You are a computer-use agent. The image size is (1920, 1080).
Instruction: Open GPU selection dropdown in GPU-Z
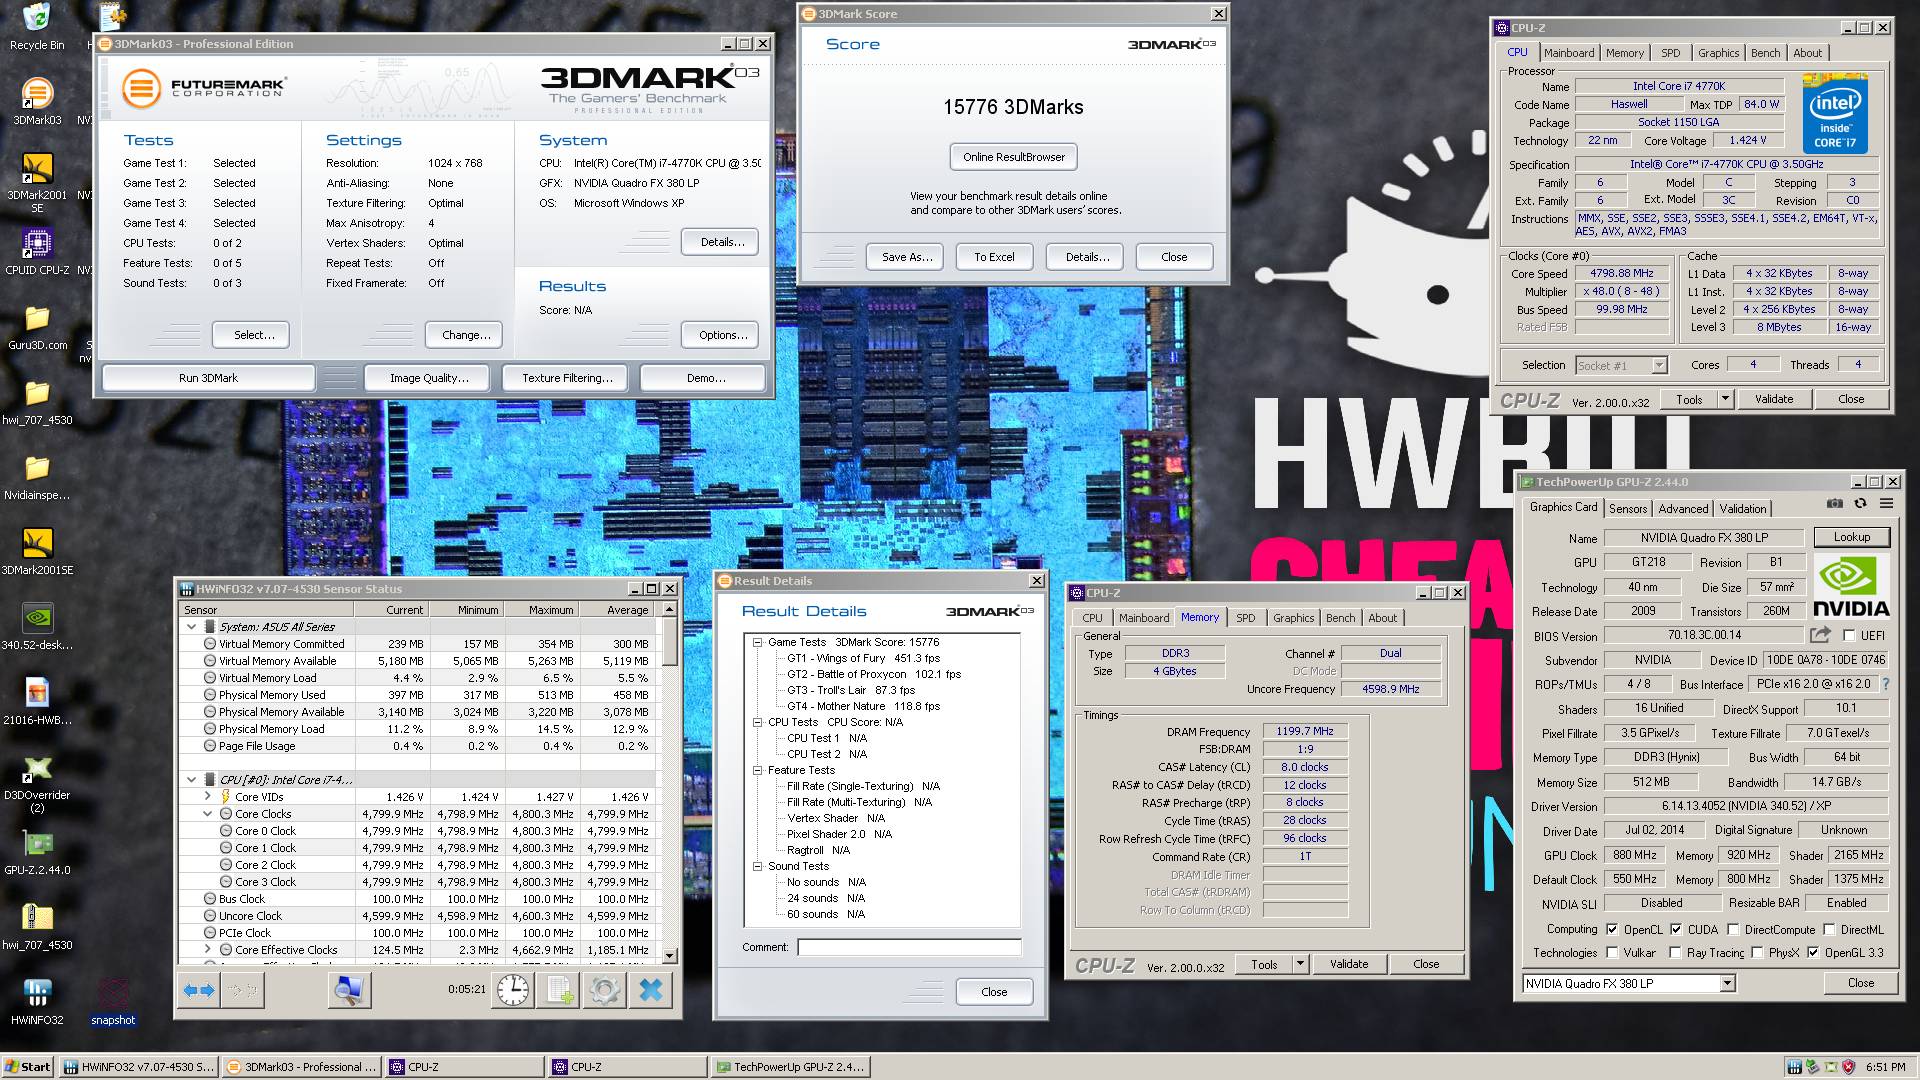point(1727,984)
